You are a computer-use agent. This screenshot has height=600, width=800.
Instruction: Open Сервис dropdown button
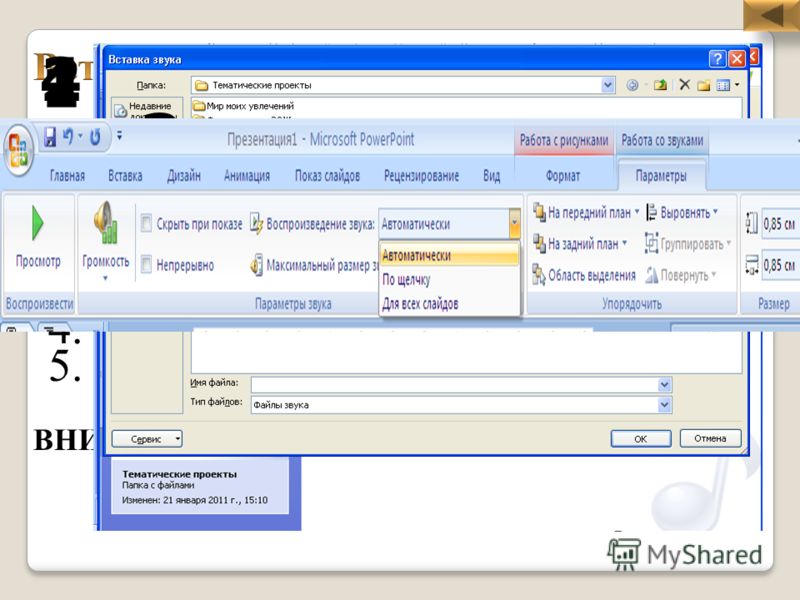147,439
